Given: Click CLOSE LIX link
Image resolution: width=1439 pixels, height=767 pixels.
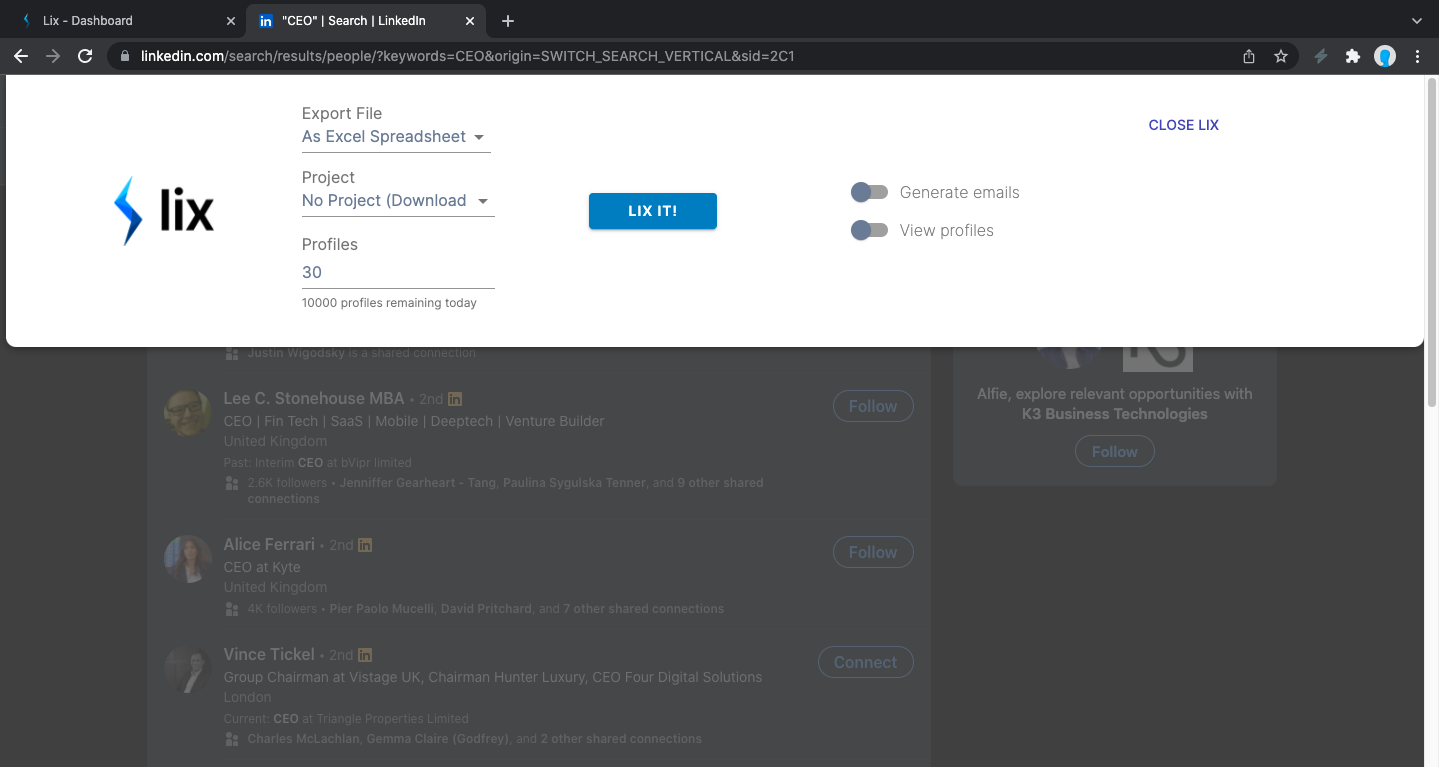Looking at the screenshot, I should click(1184, 125).
